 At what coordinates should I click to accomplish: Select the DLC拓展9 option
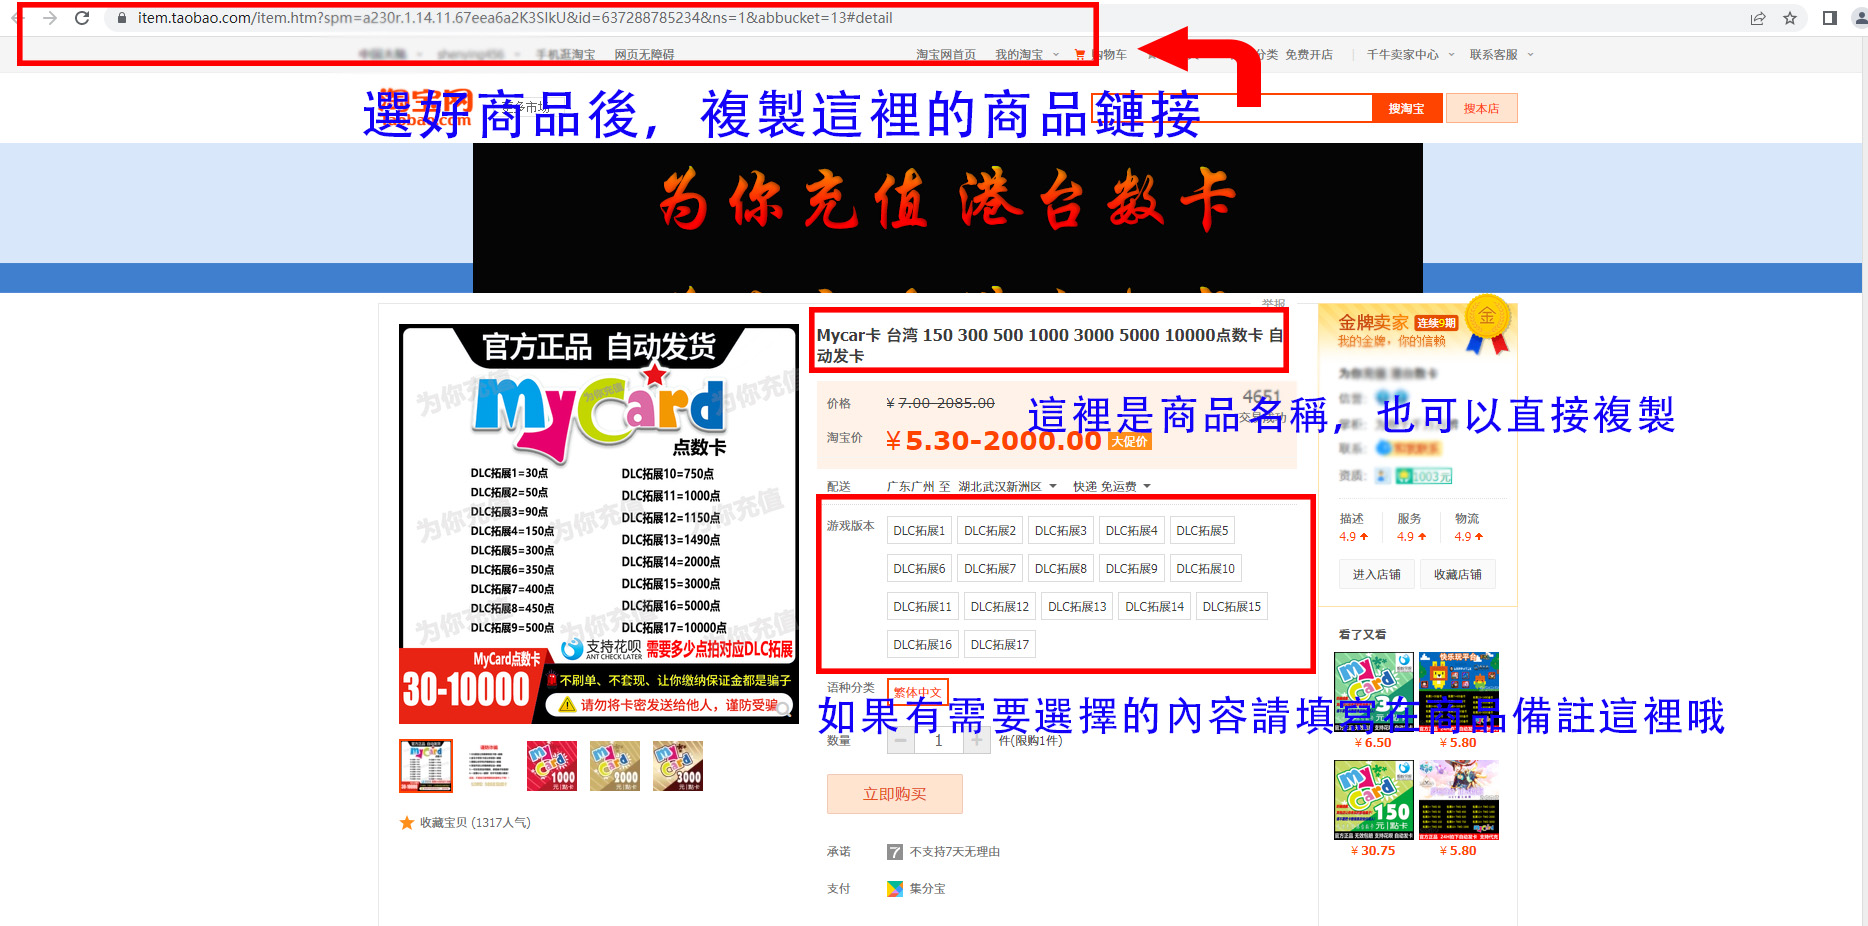coord(1131,569)
